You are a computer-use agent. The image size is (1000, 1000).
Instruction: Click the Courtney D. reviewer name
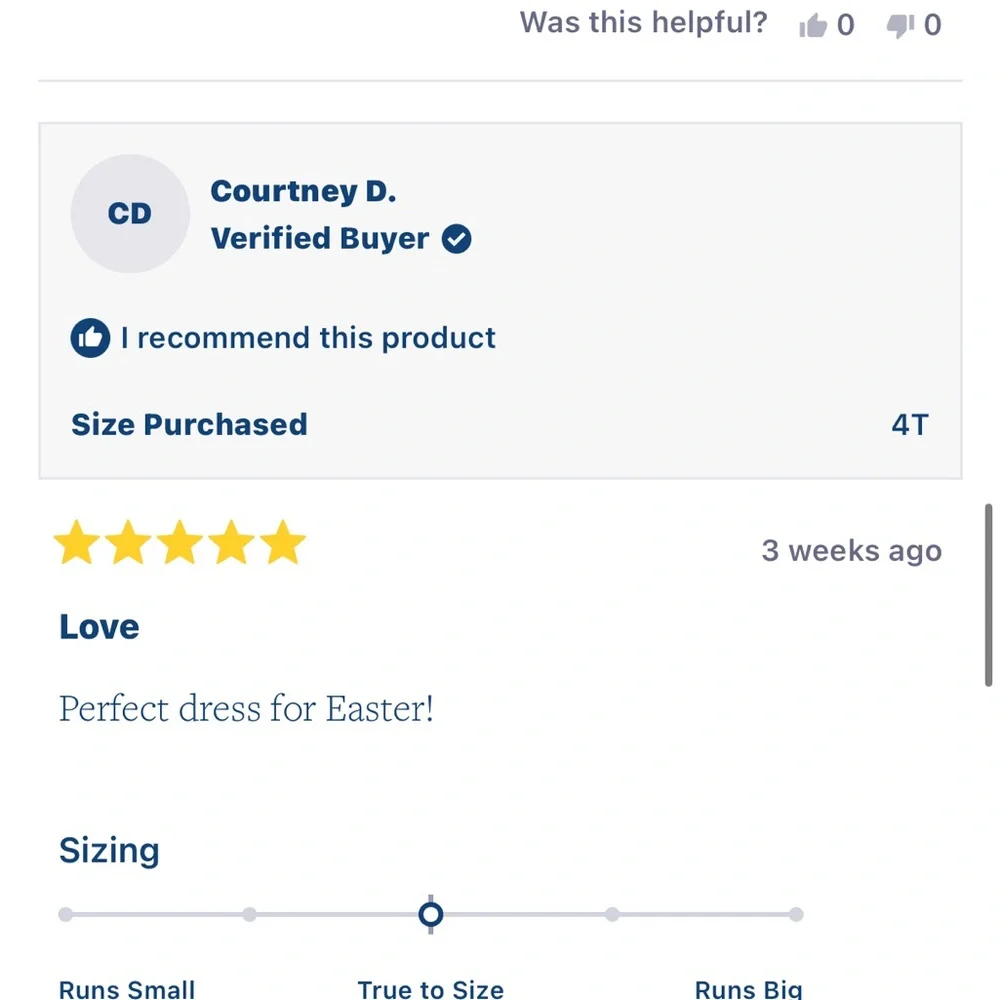click(x=304, y=192)
